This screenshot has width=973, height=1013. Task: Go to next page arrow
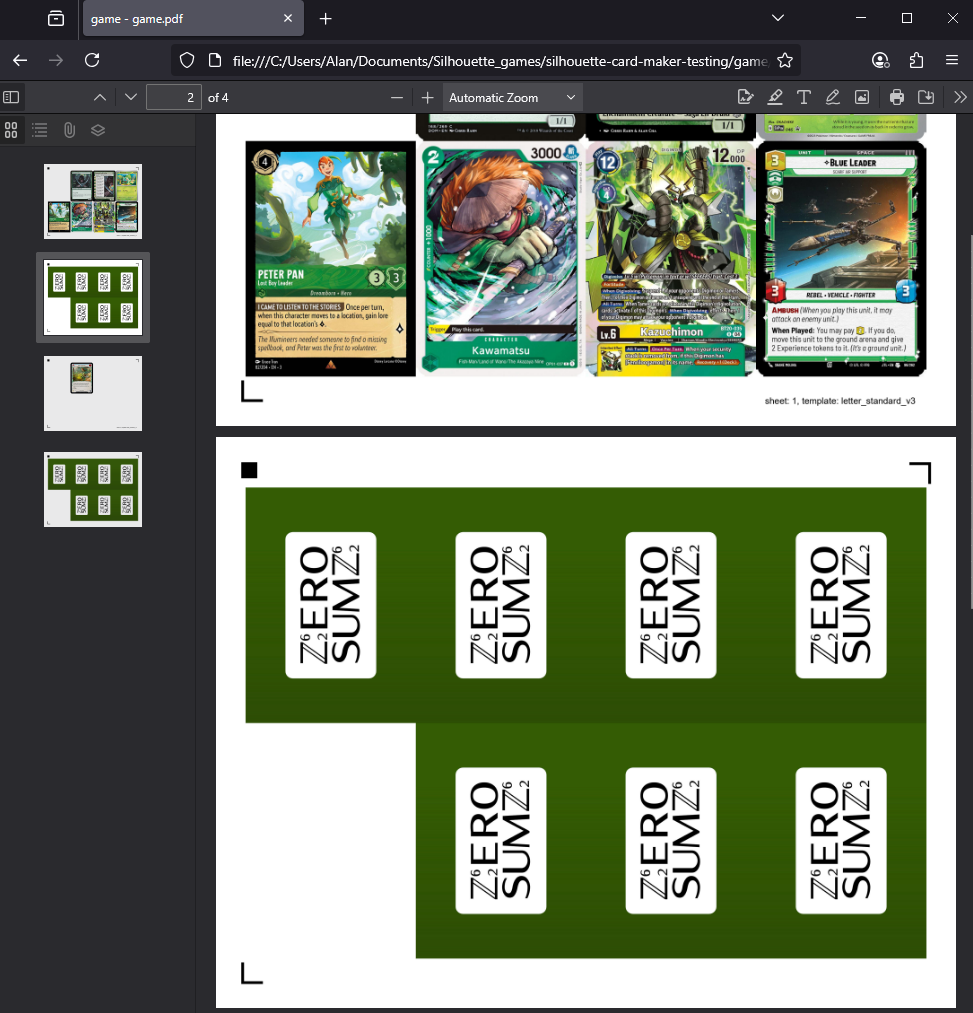[131, 98]
